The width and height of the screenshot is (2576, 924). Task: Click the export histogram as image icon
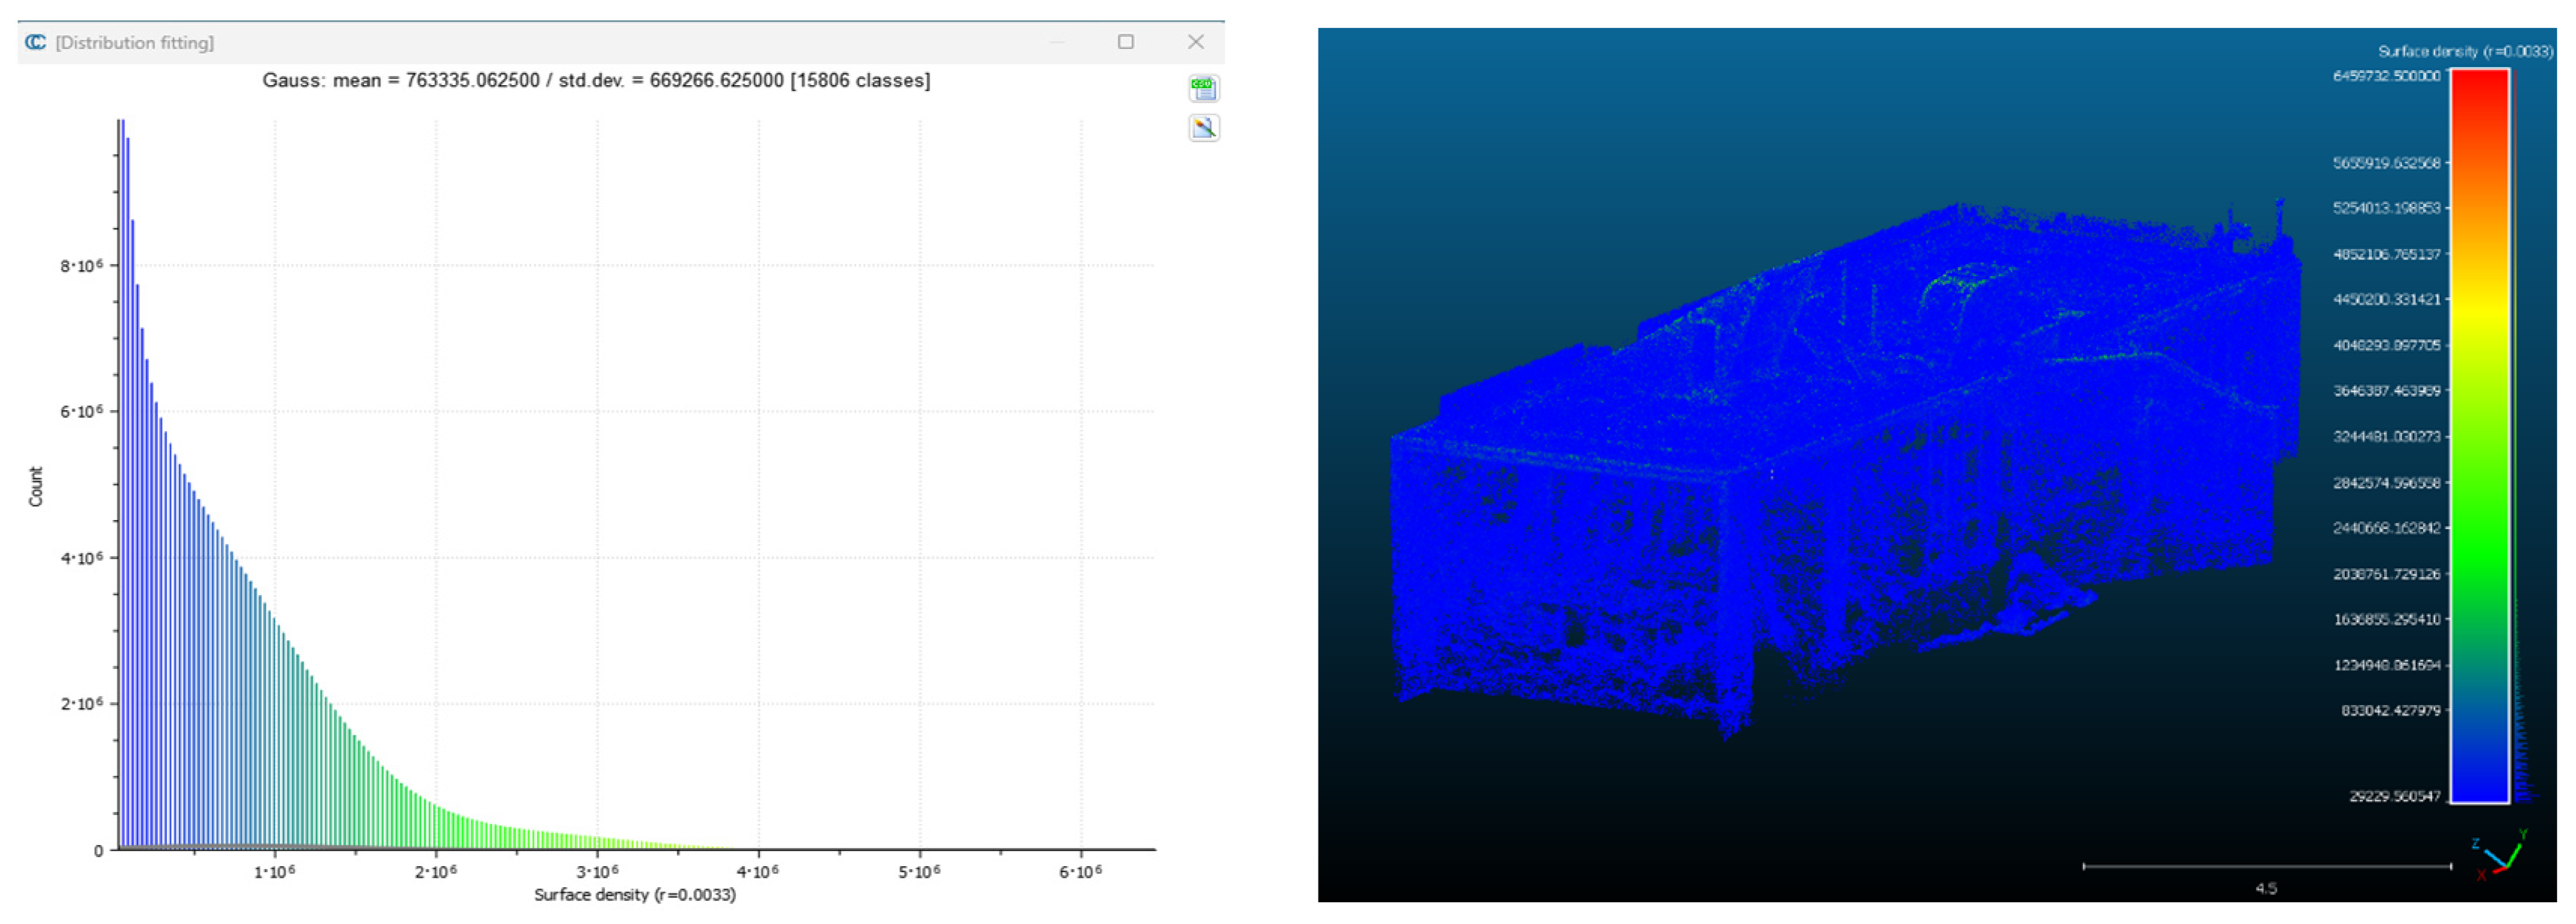click(1203, 128)
